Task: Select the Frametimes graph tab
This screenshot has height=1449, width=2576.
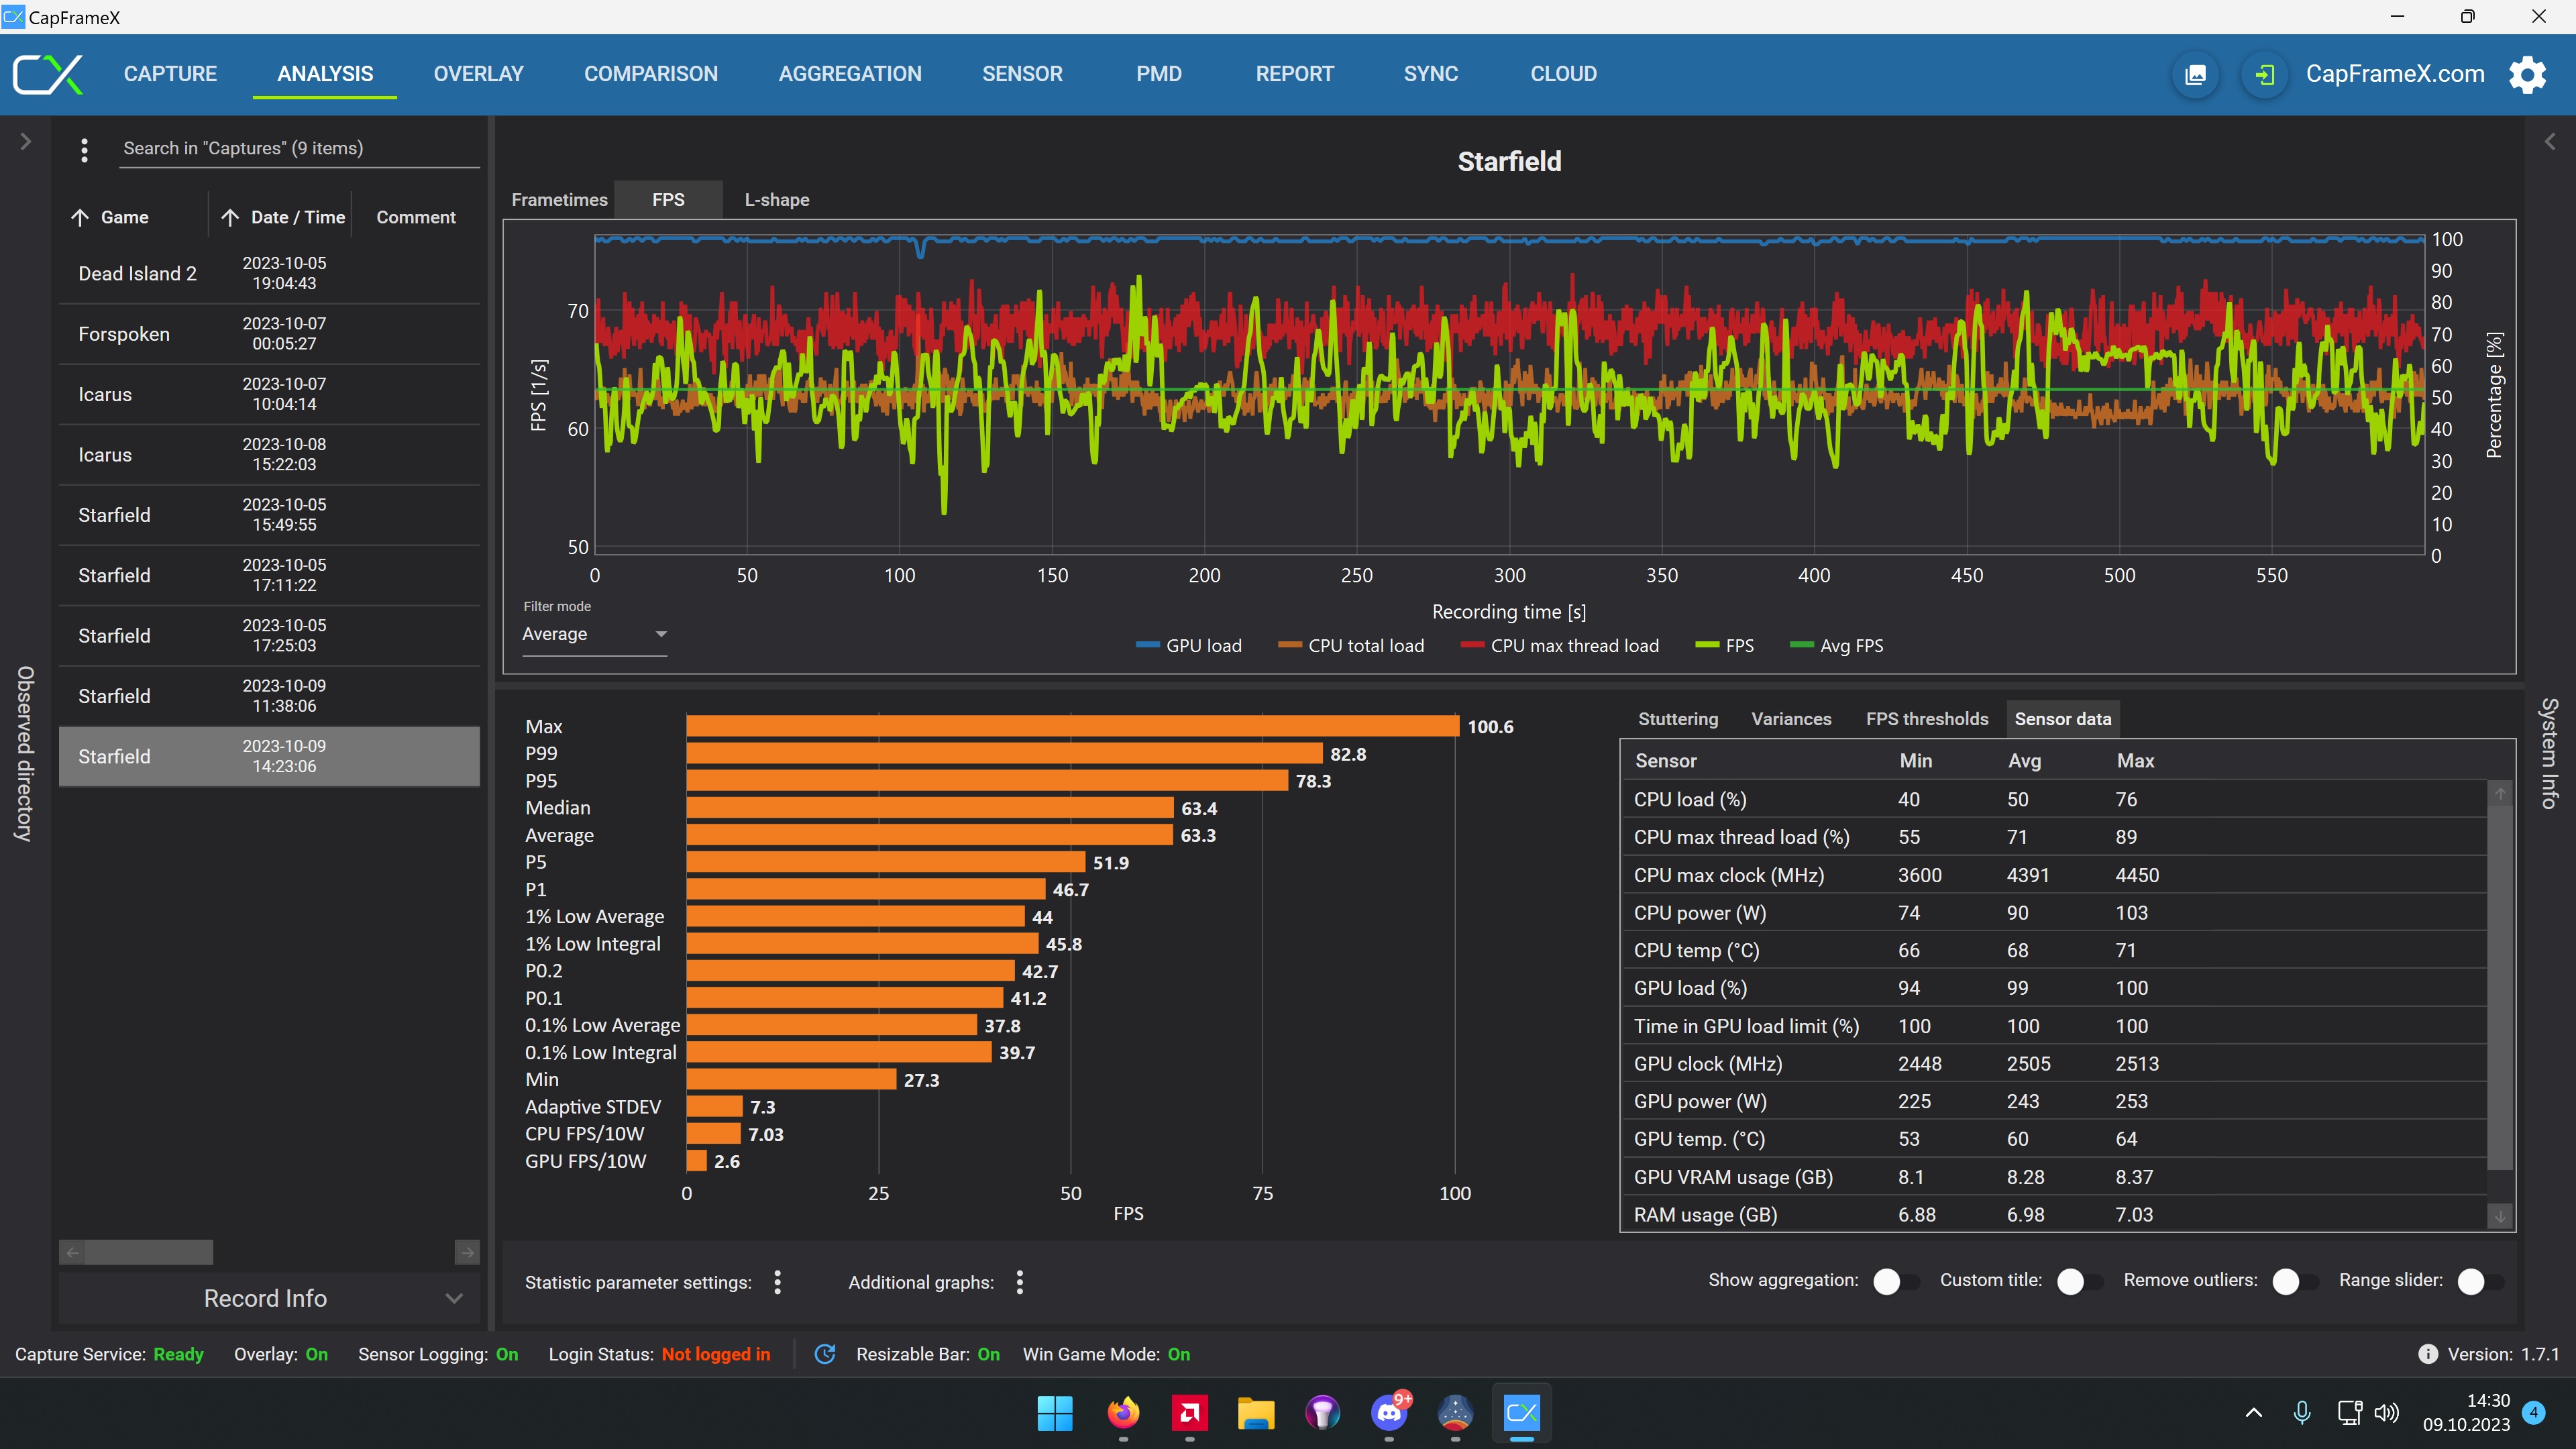Action: tap(559, 200)
